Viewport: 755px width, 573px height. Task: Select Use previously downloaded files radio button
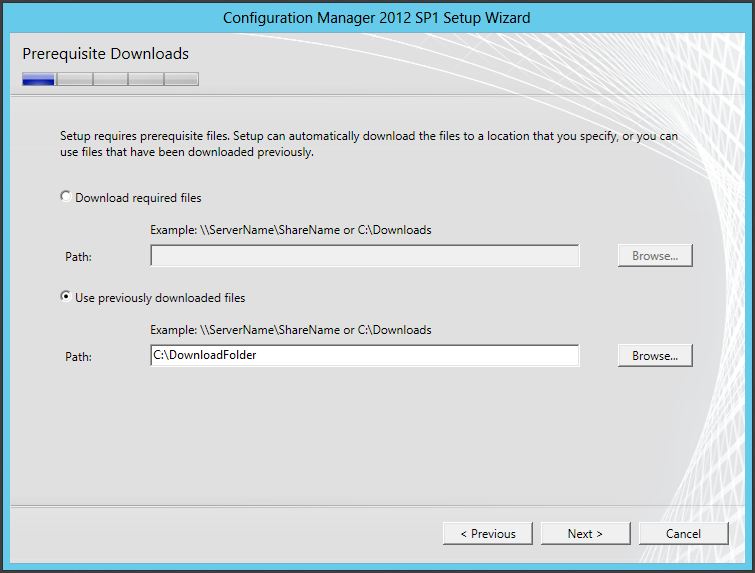(x=67, y=297)
